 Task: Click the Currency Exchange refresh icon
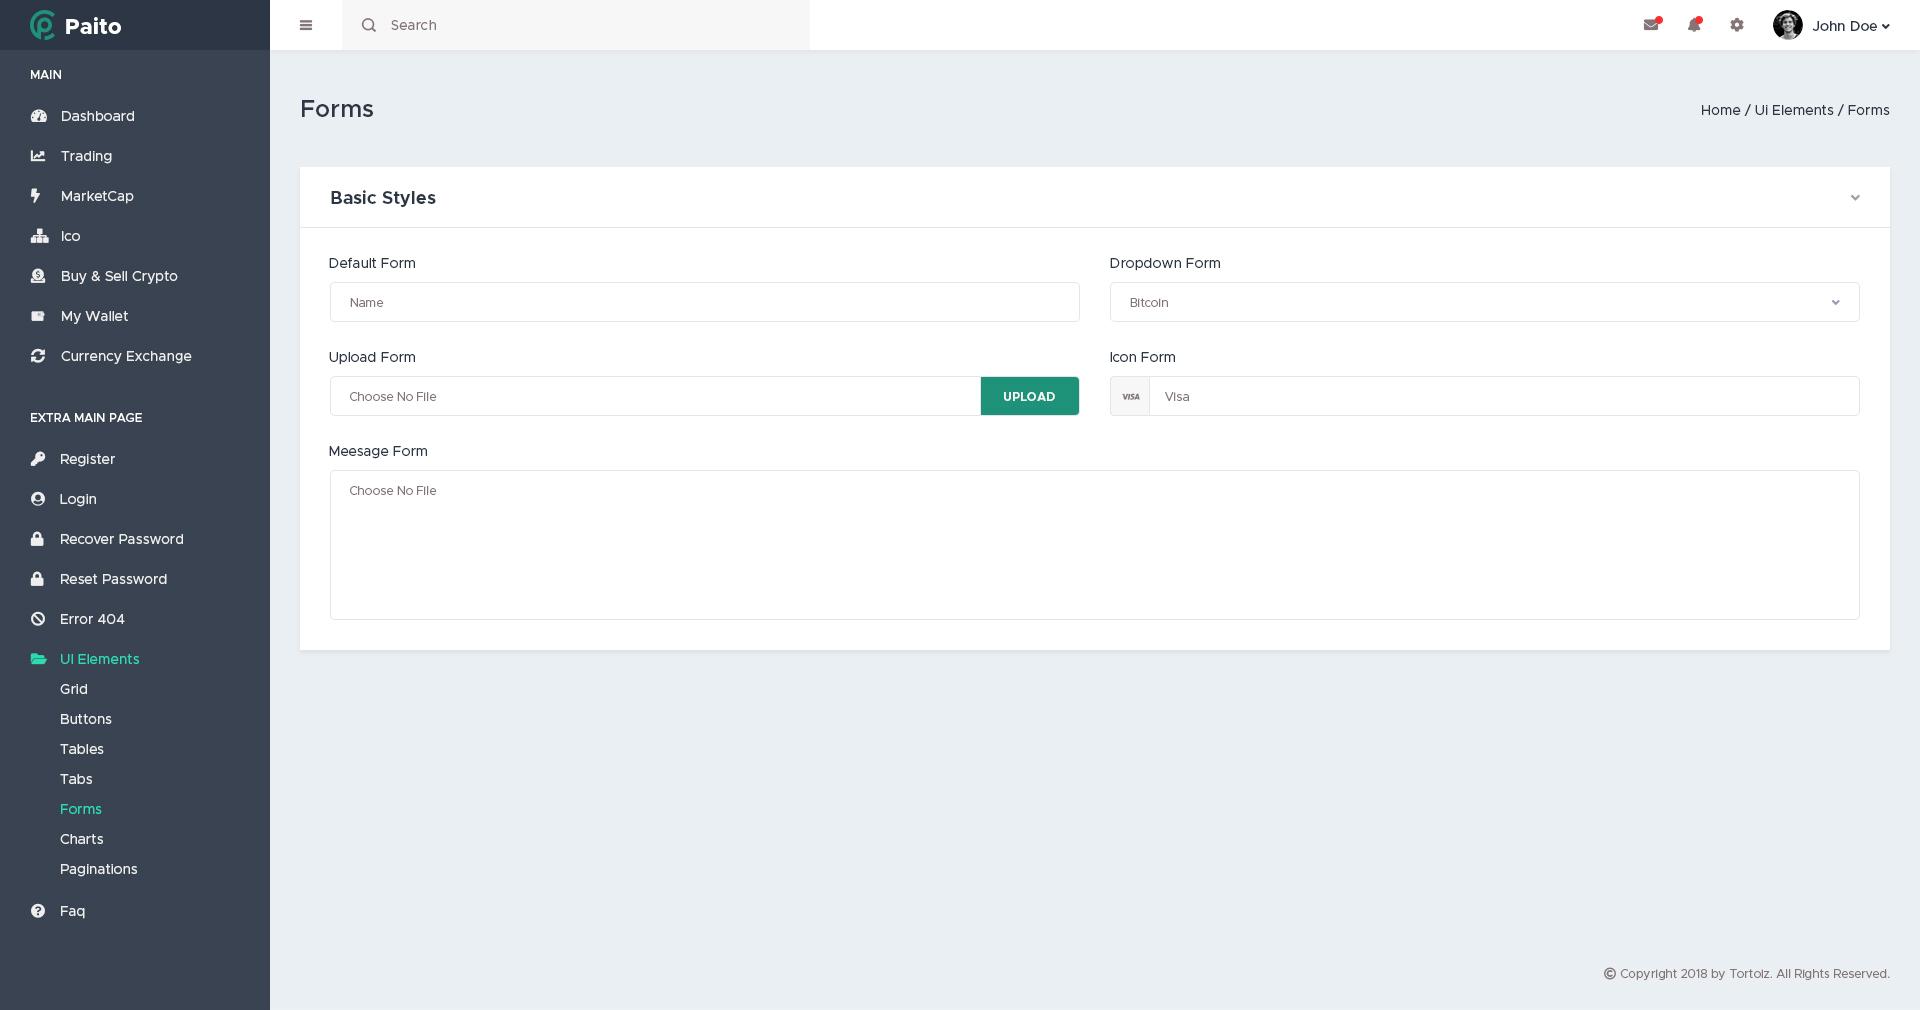click(38, 356)
